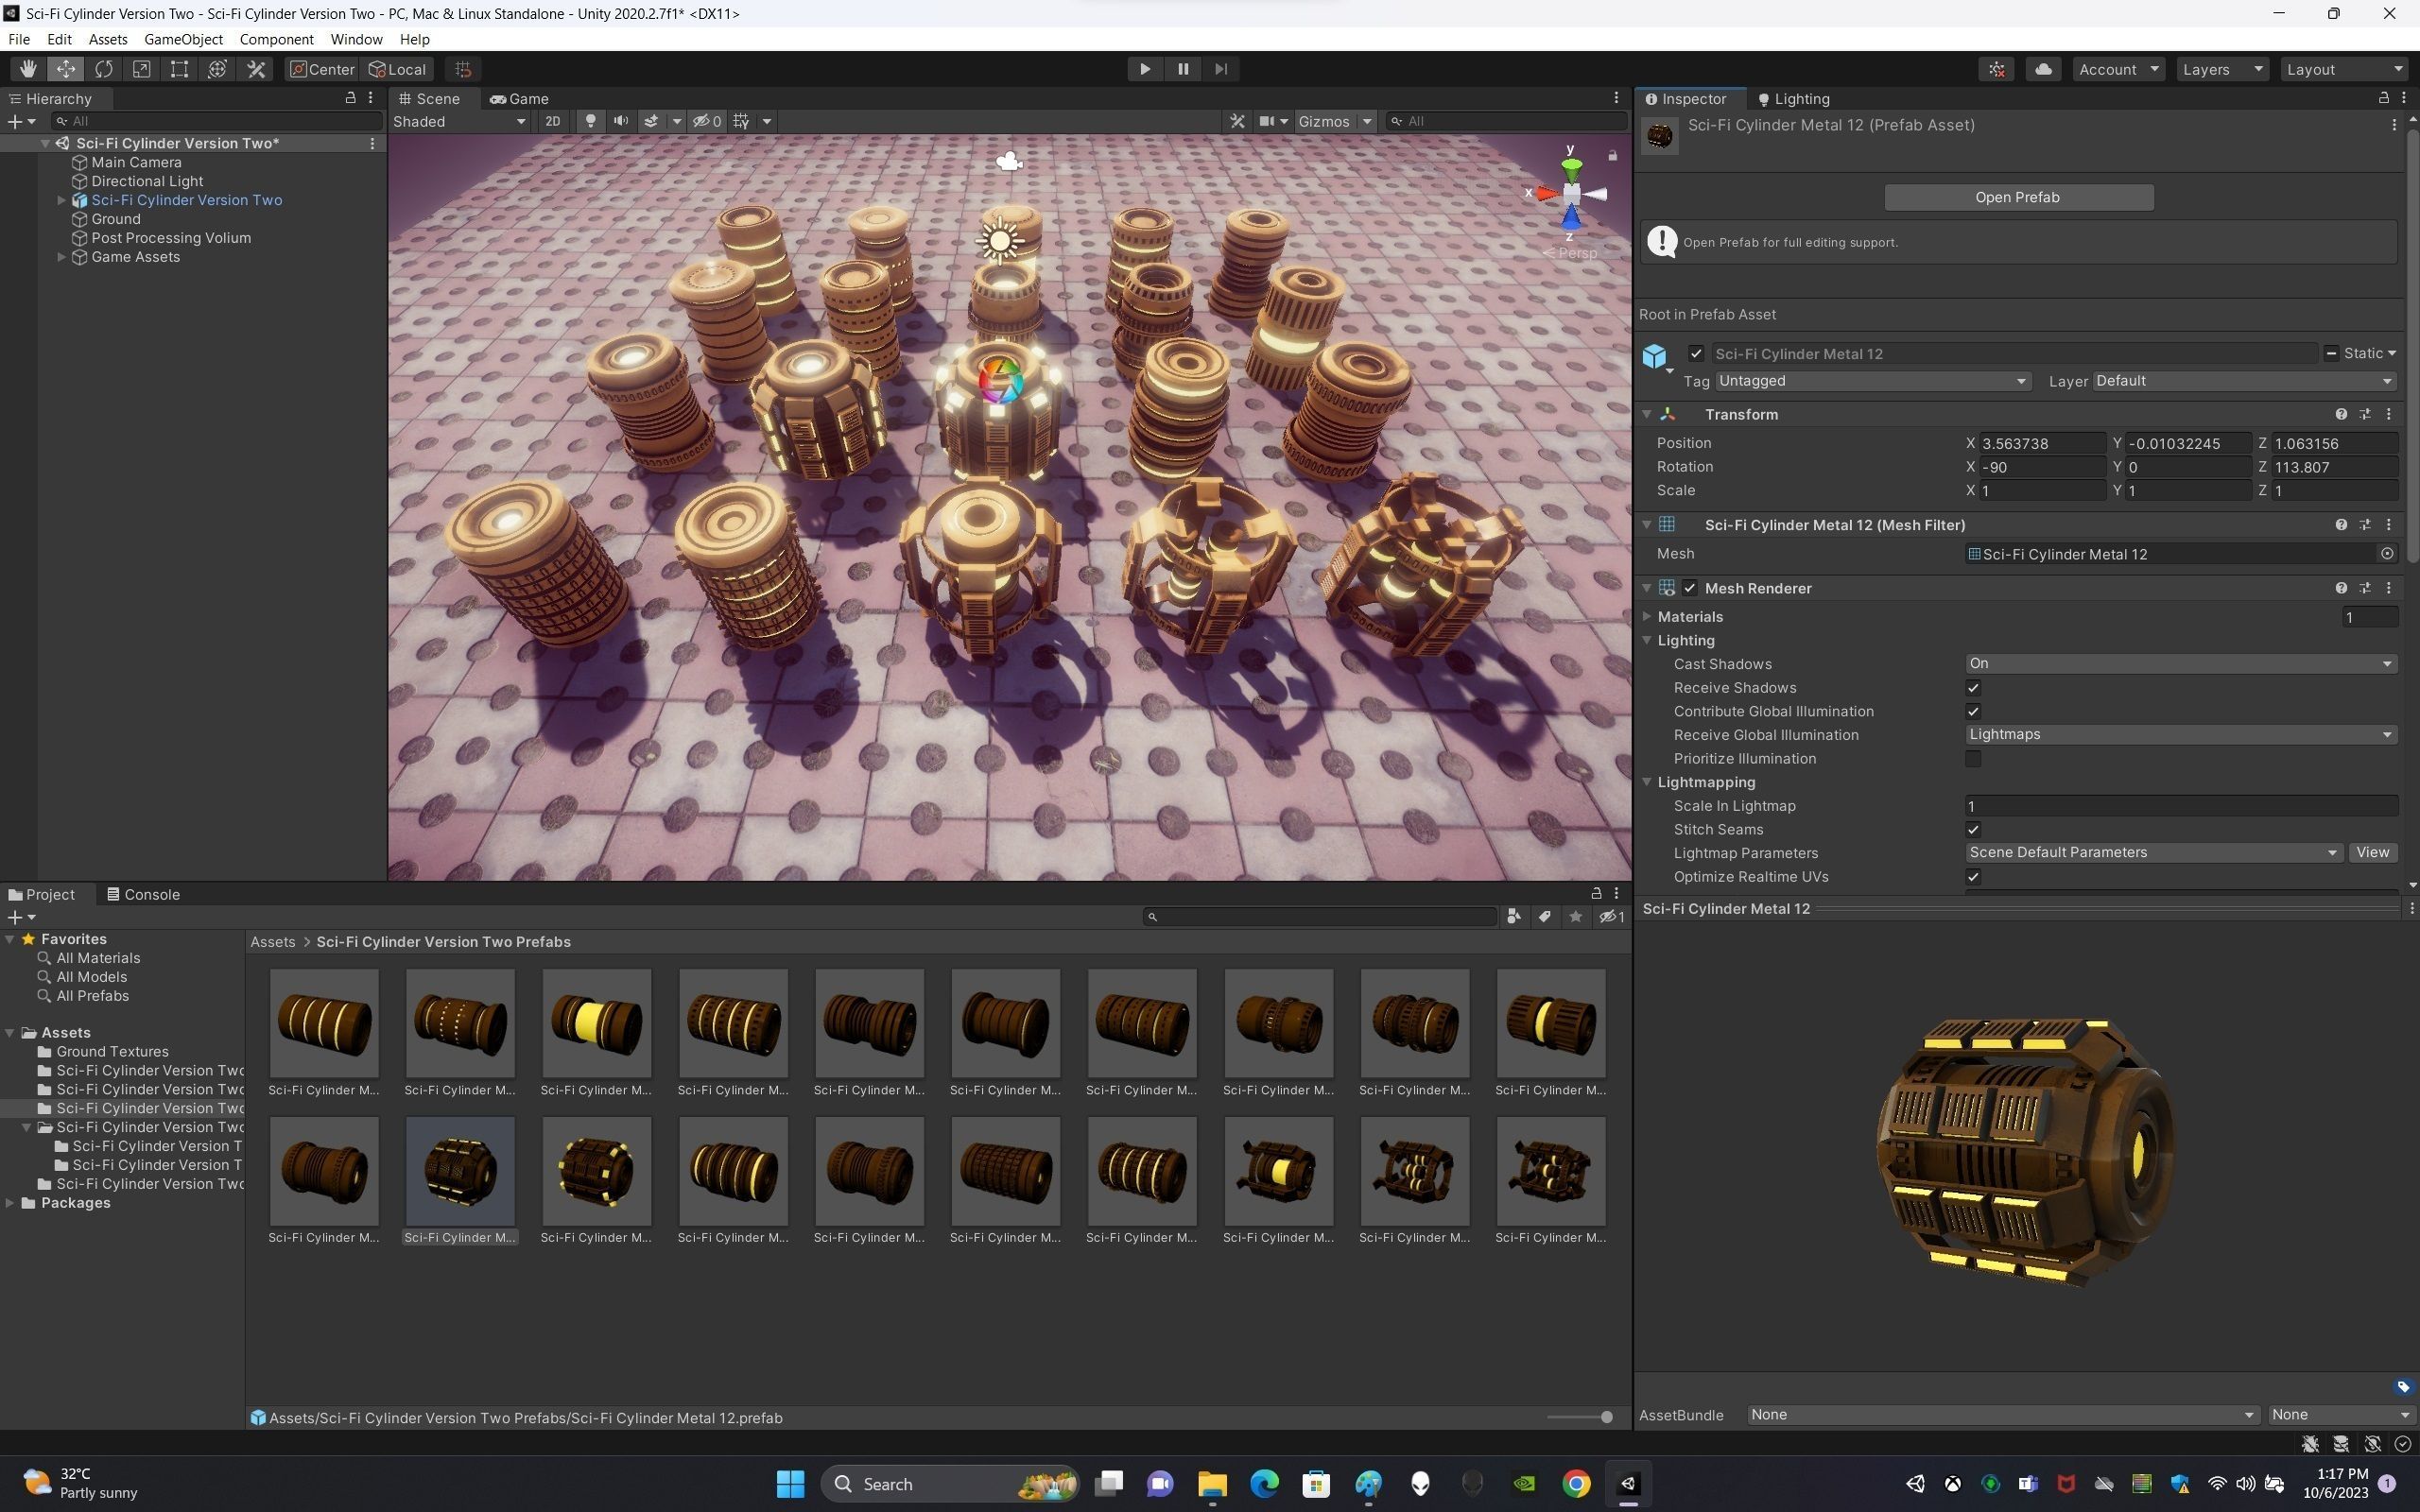Open the GameObject menu
Image resolution: width=2420 pixels, height=1512 pixels.
pyautogui.click(x=183, y=39)
